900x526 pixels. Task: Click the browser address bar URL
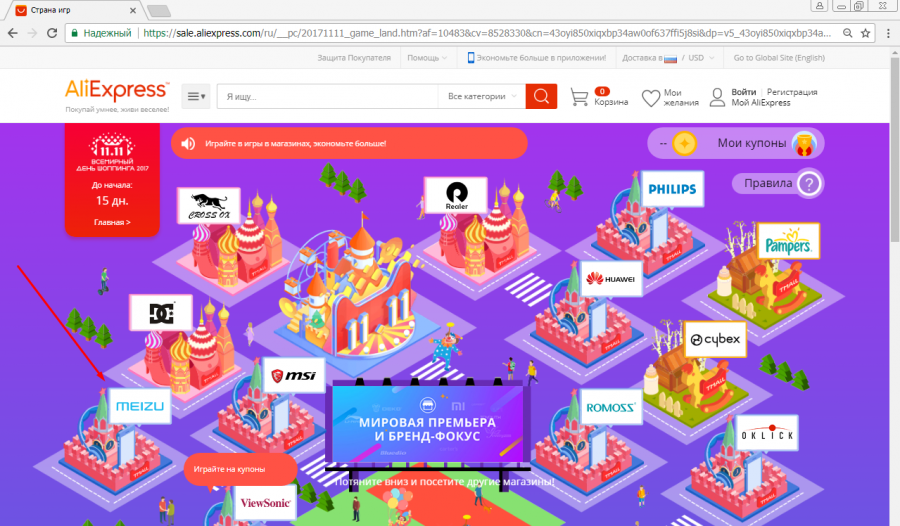pos(487,33)
